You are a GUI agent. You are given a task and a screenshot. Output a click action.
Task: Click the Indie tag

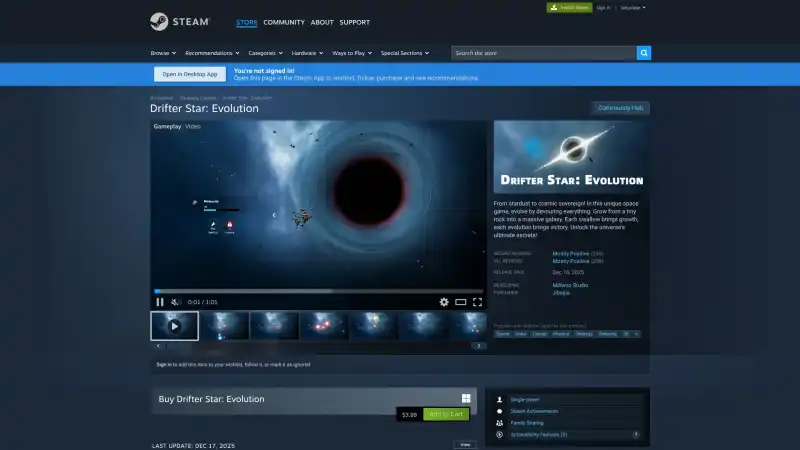520,334
